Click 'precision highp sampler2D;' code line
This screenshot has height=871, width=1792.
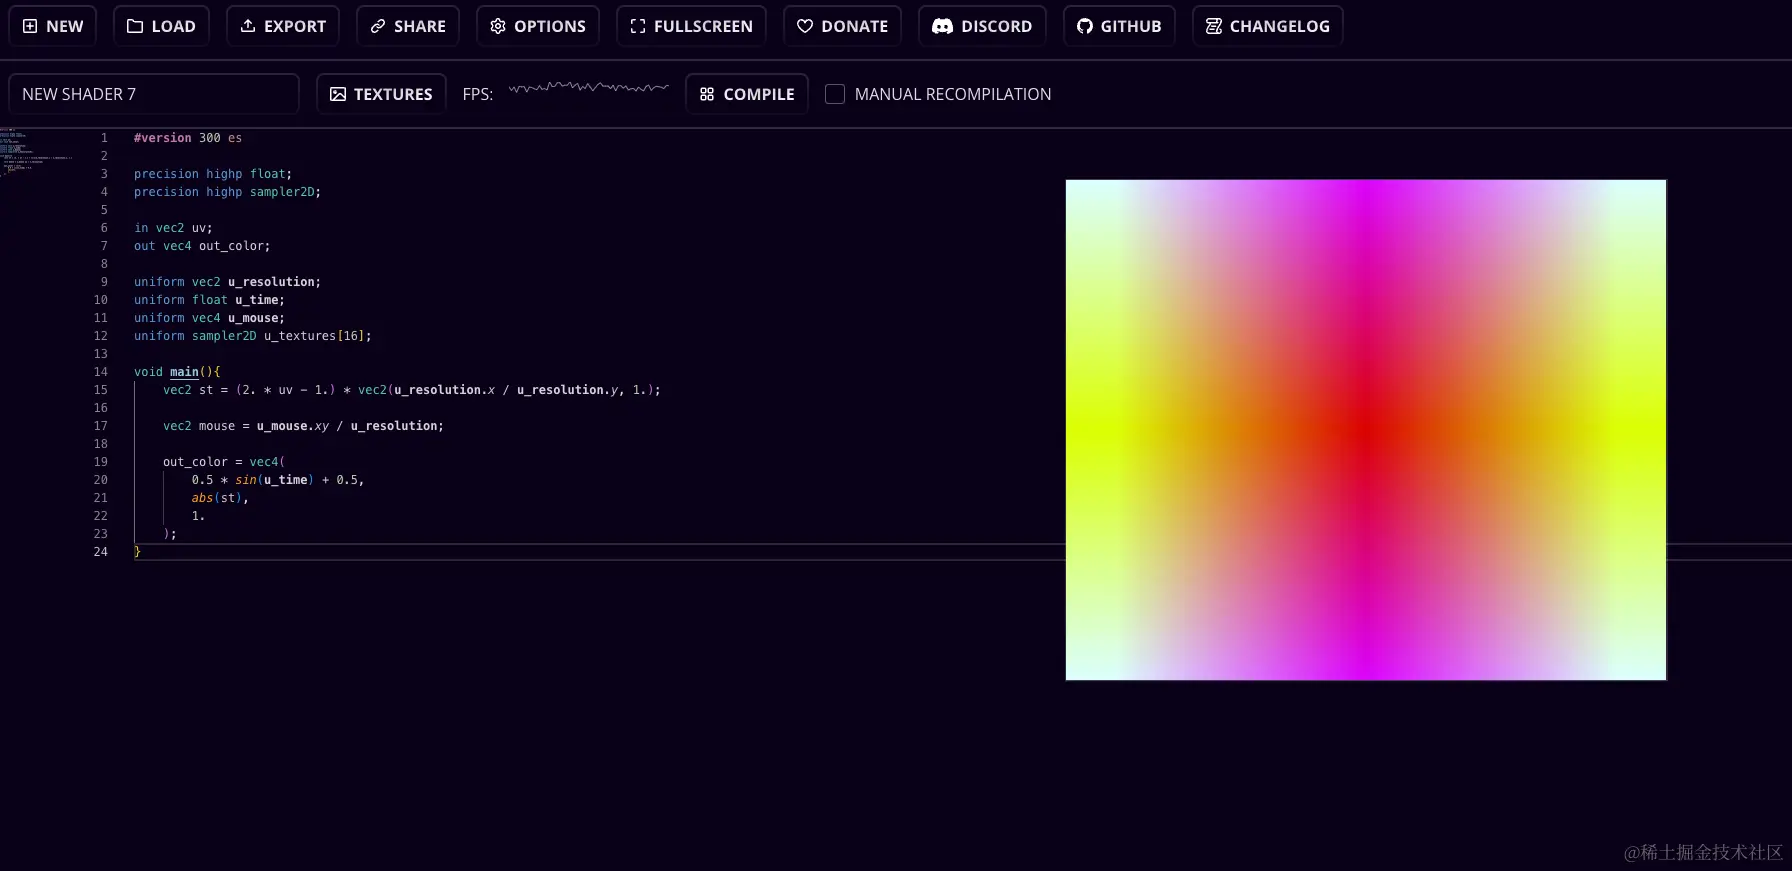tap(228, 192)
